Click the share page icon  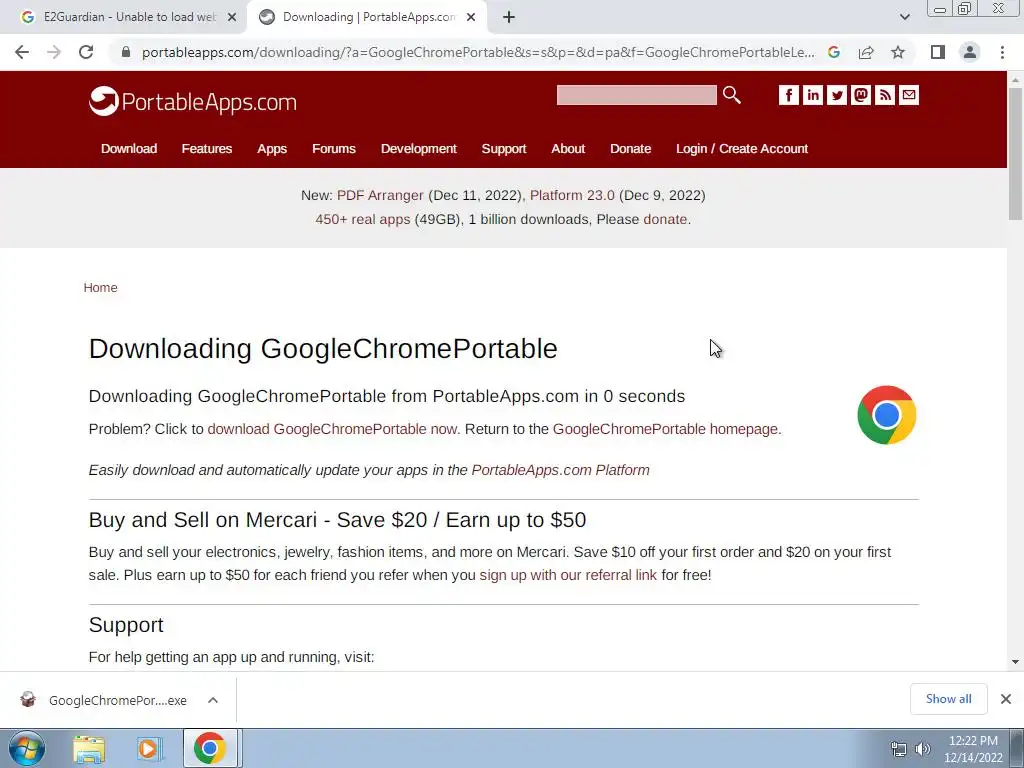[866, 52]
